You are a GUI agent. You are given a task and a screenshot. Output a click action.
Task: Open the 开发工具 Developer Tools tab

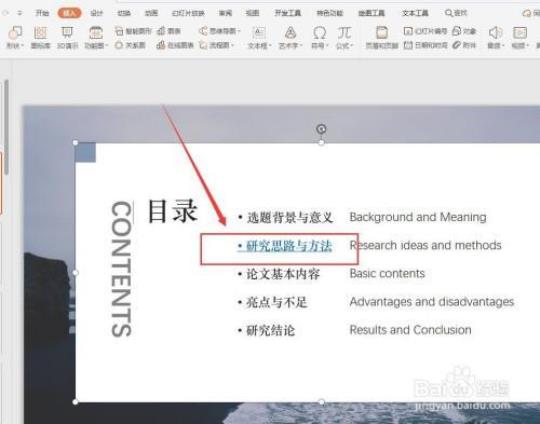click(x=288, y=13)
